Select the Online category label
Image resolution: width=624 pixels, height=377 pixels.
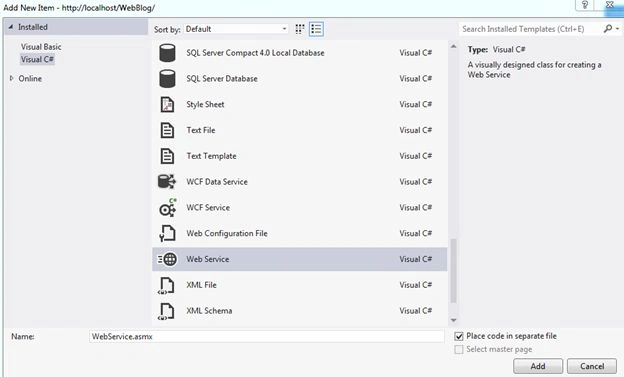pos(30,78)
